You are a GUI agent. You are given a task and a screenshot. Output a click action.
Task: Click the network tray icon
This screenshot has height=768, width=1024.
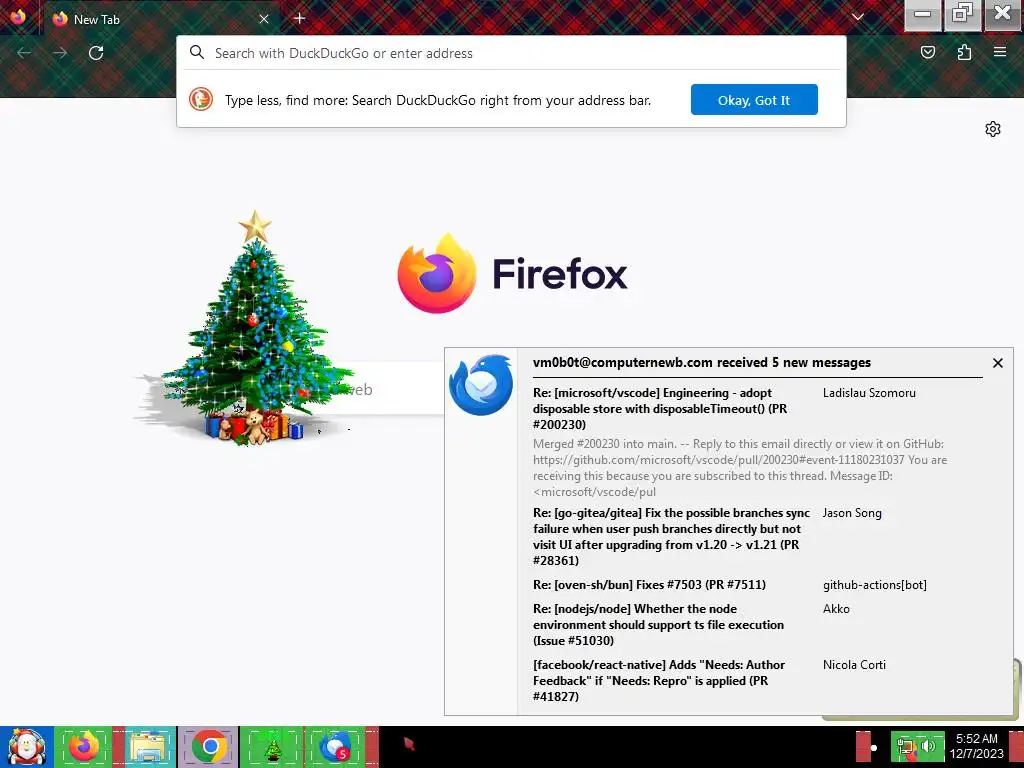pos(905,748)
